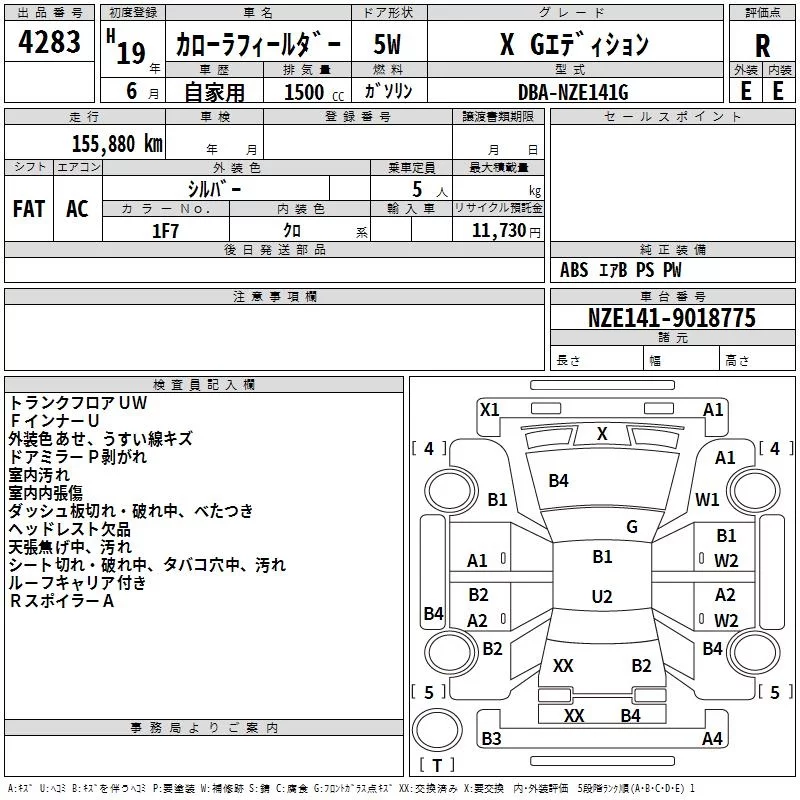Select the W1 mark on the diagram

[707, 499]
